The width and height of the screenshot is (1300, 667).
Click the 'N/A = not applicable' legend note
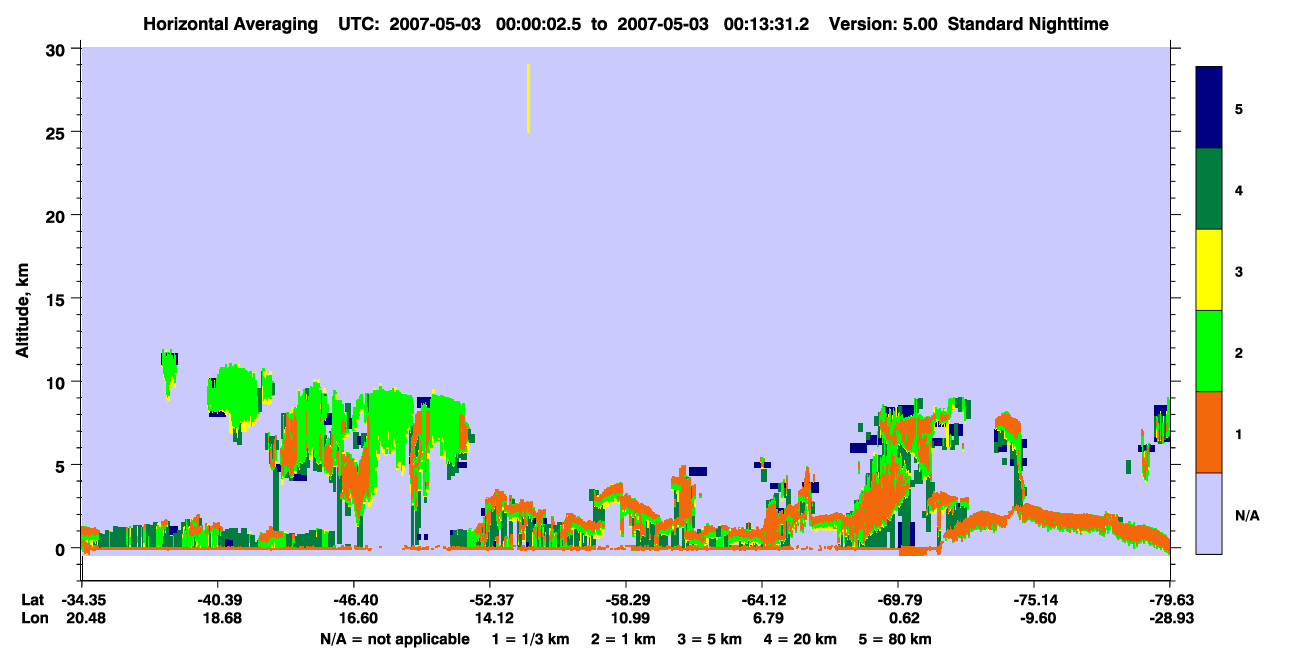(394, 639)
